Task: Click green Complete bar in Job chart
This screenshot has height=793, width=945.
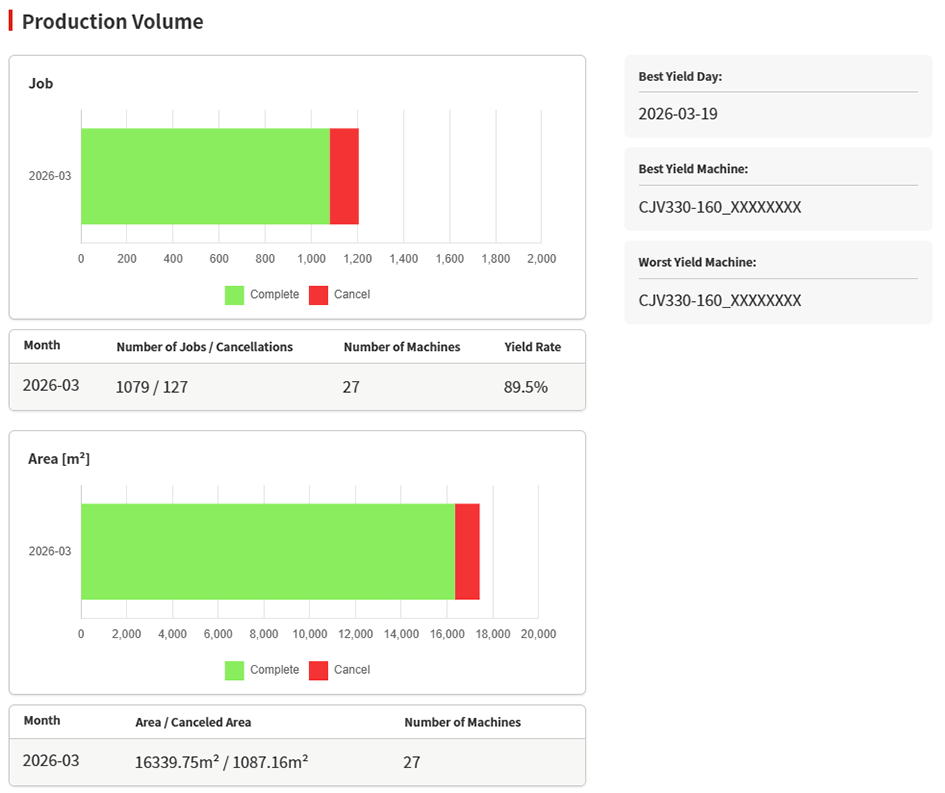Action: tap(206, 177)
